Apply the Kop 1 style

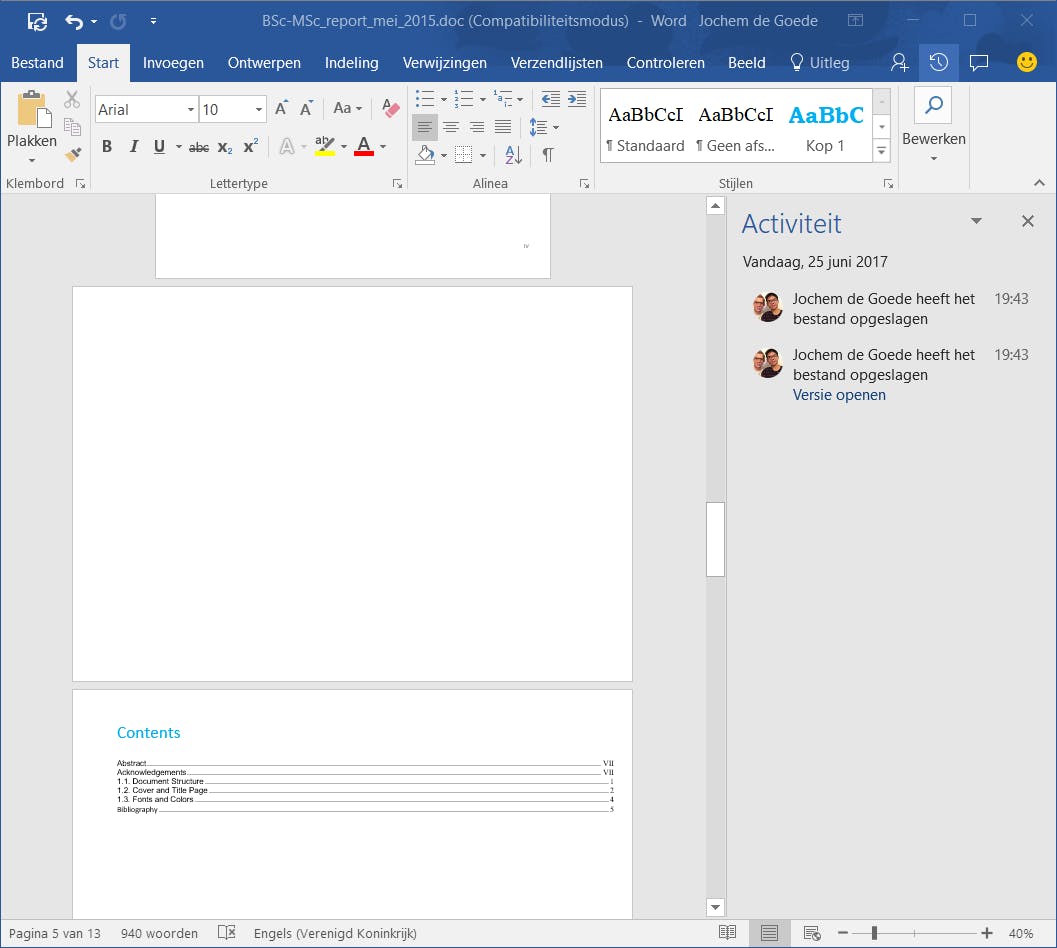[825, 127]
